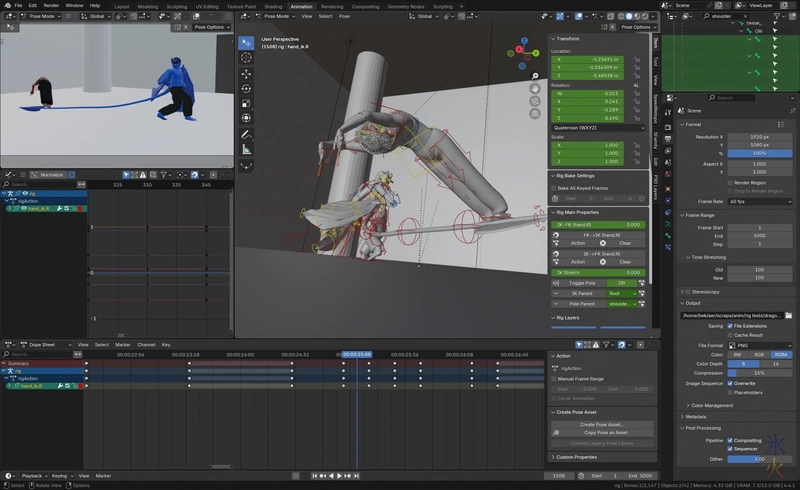Viewport: 800px width, 490px height.
Task: Open the Frame Rate 60 fps dropdown
Action: coord(759,201)
